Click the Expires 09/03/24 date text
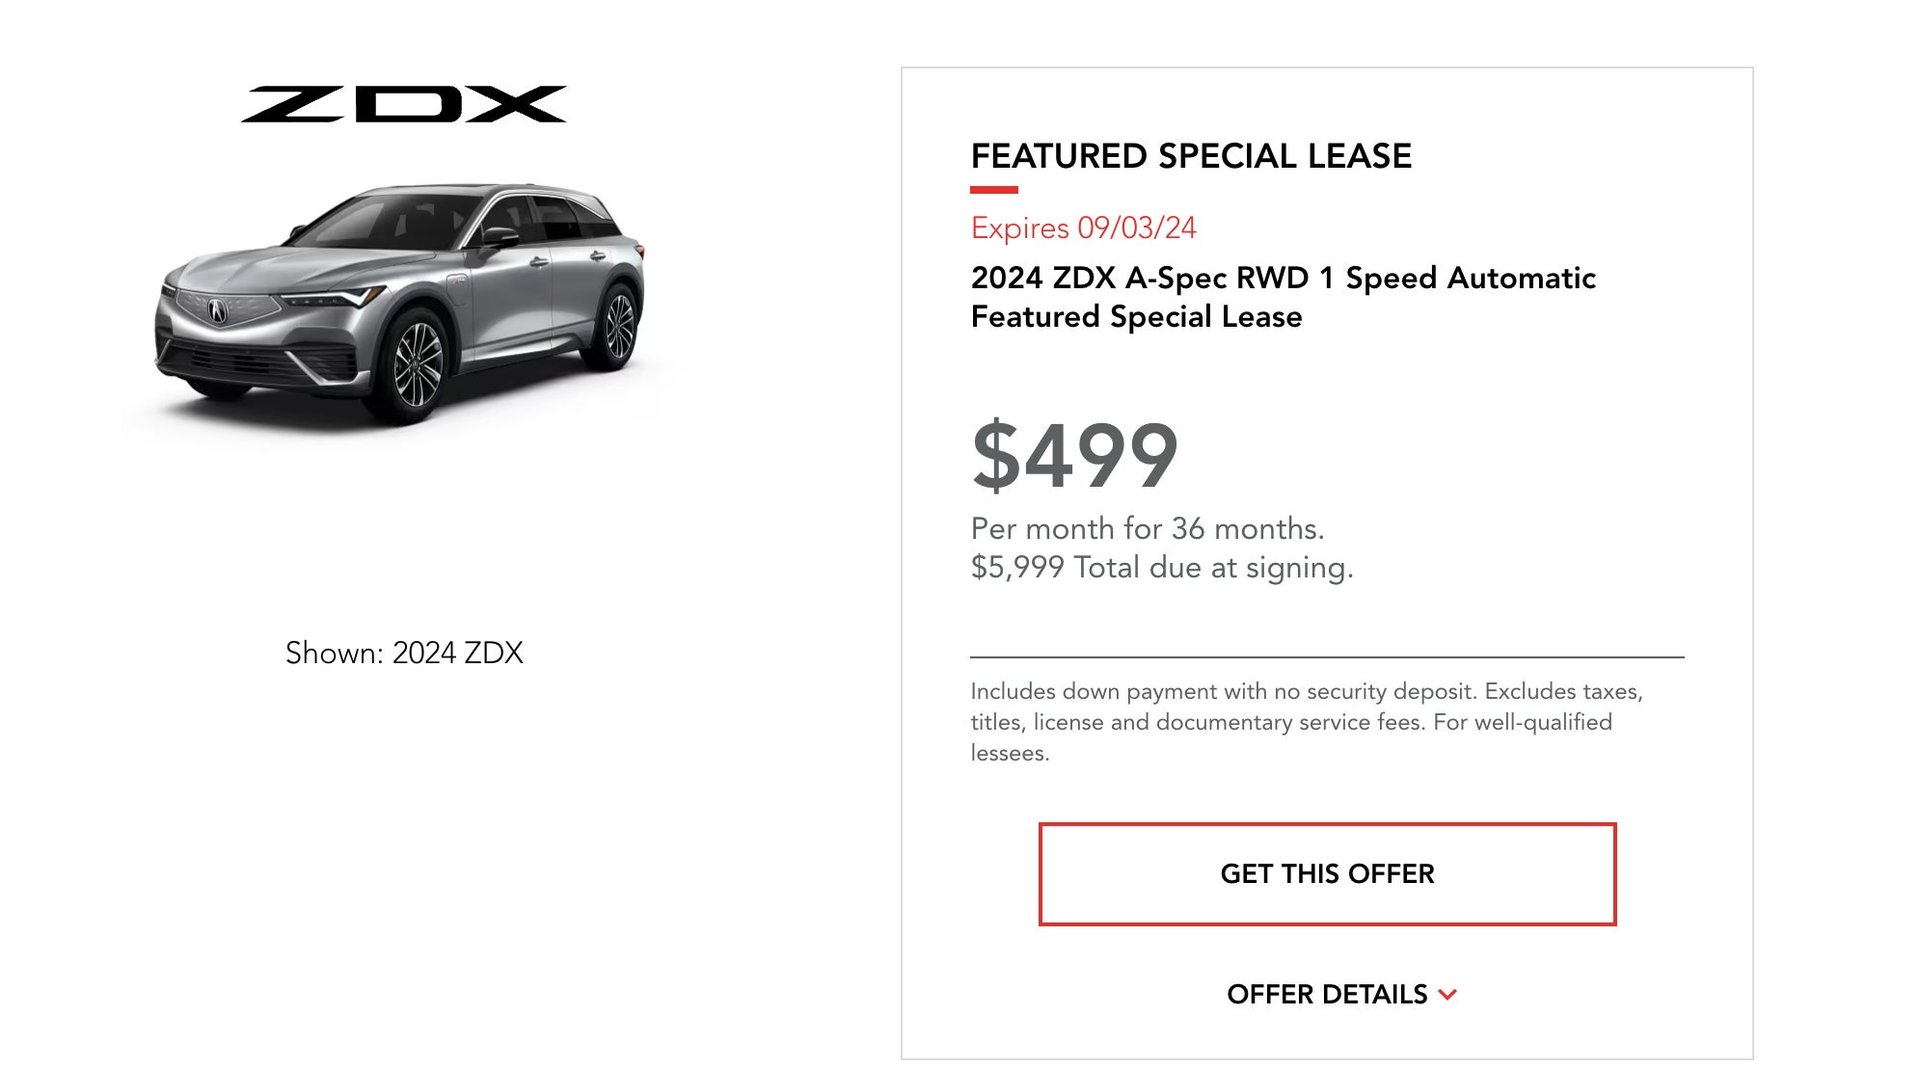 (1083, 228)
